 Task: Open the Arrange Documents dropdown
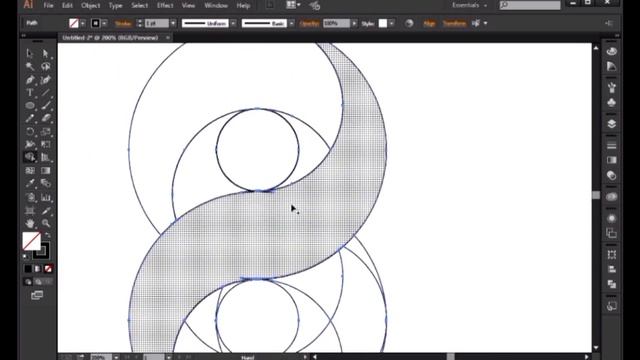click(293, 5)
